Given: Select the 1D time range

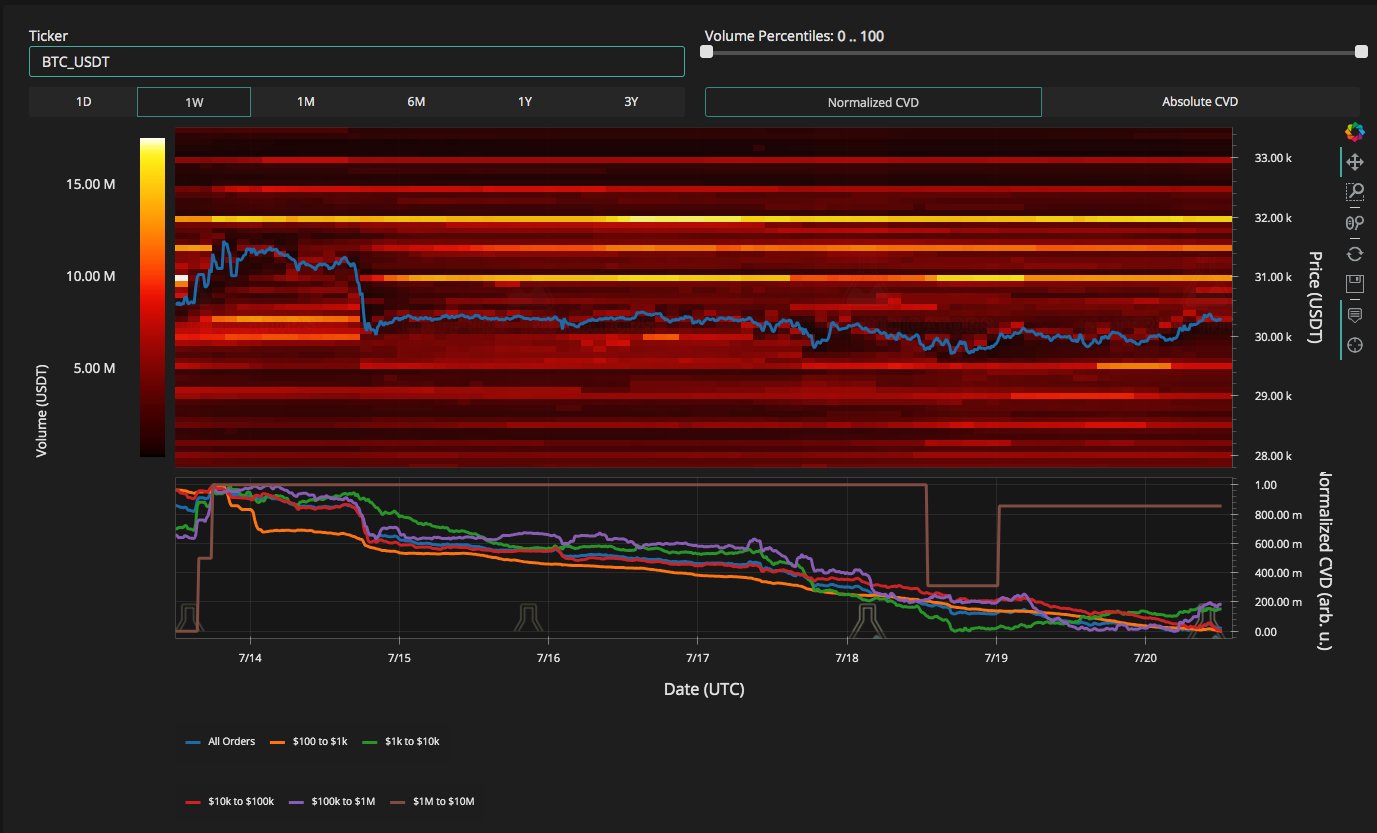Looking at the screenshot, I should 84,102.
